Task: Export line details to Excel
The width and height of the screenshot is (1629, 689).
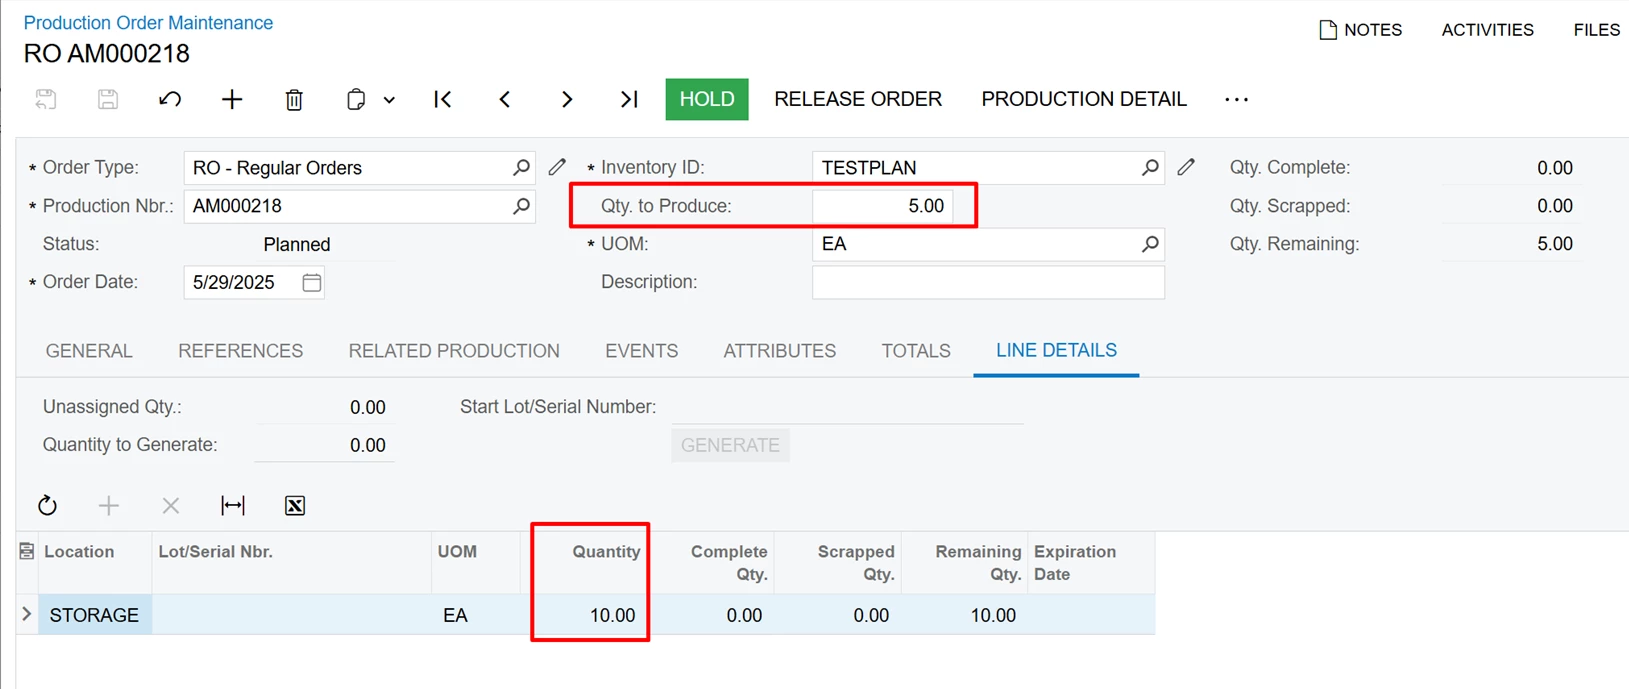Action: 295,506
